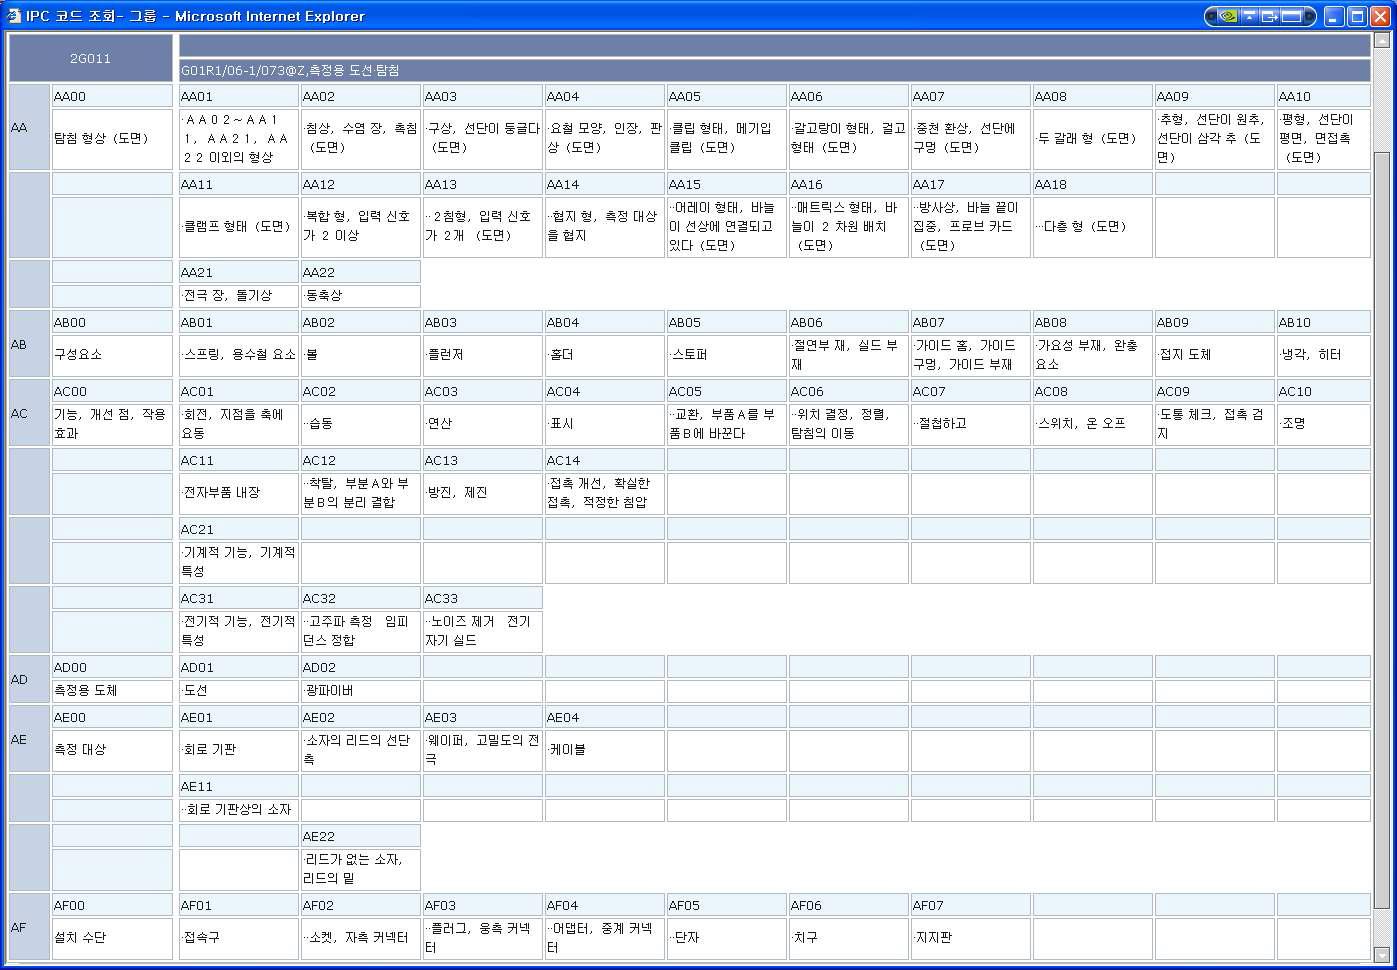Click code cell AC21
The image size is (1397, 970).
click(x=238, y=529)
